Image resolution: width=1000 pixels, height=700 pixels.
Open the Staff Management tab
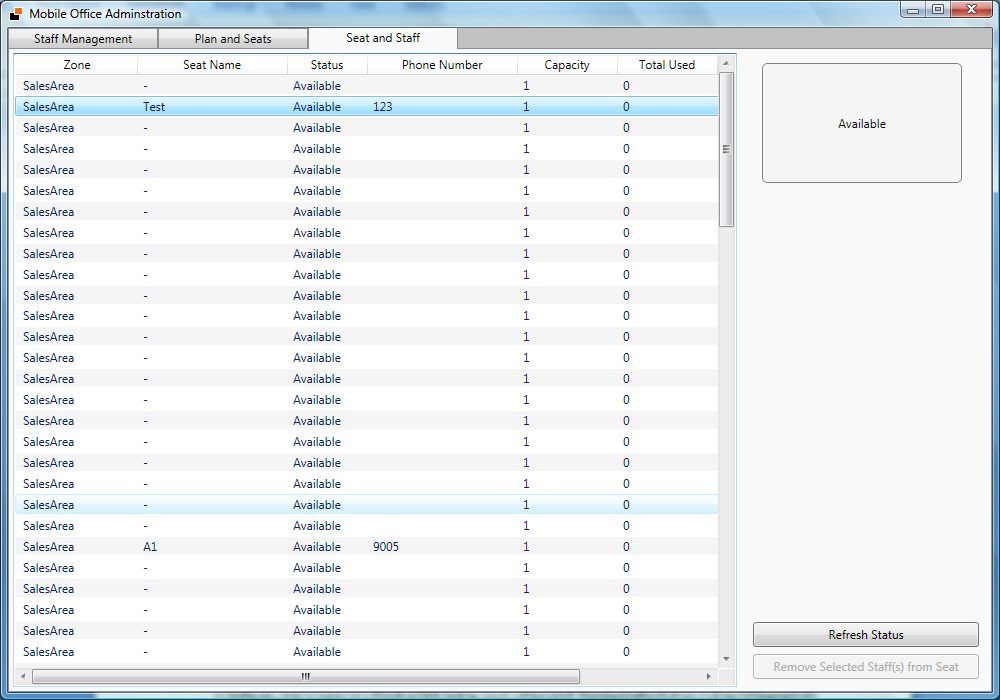(x=83, y=39)
